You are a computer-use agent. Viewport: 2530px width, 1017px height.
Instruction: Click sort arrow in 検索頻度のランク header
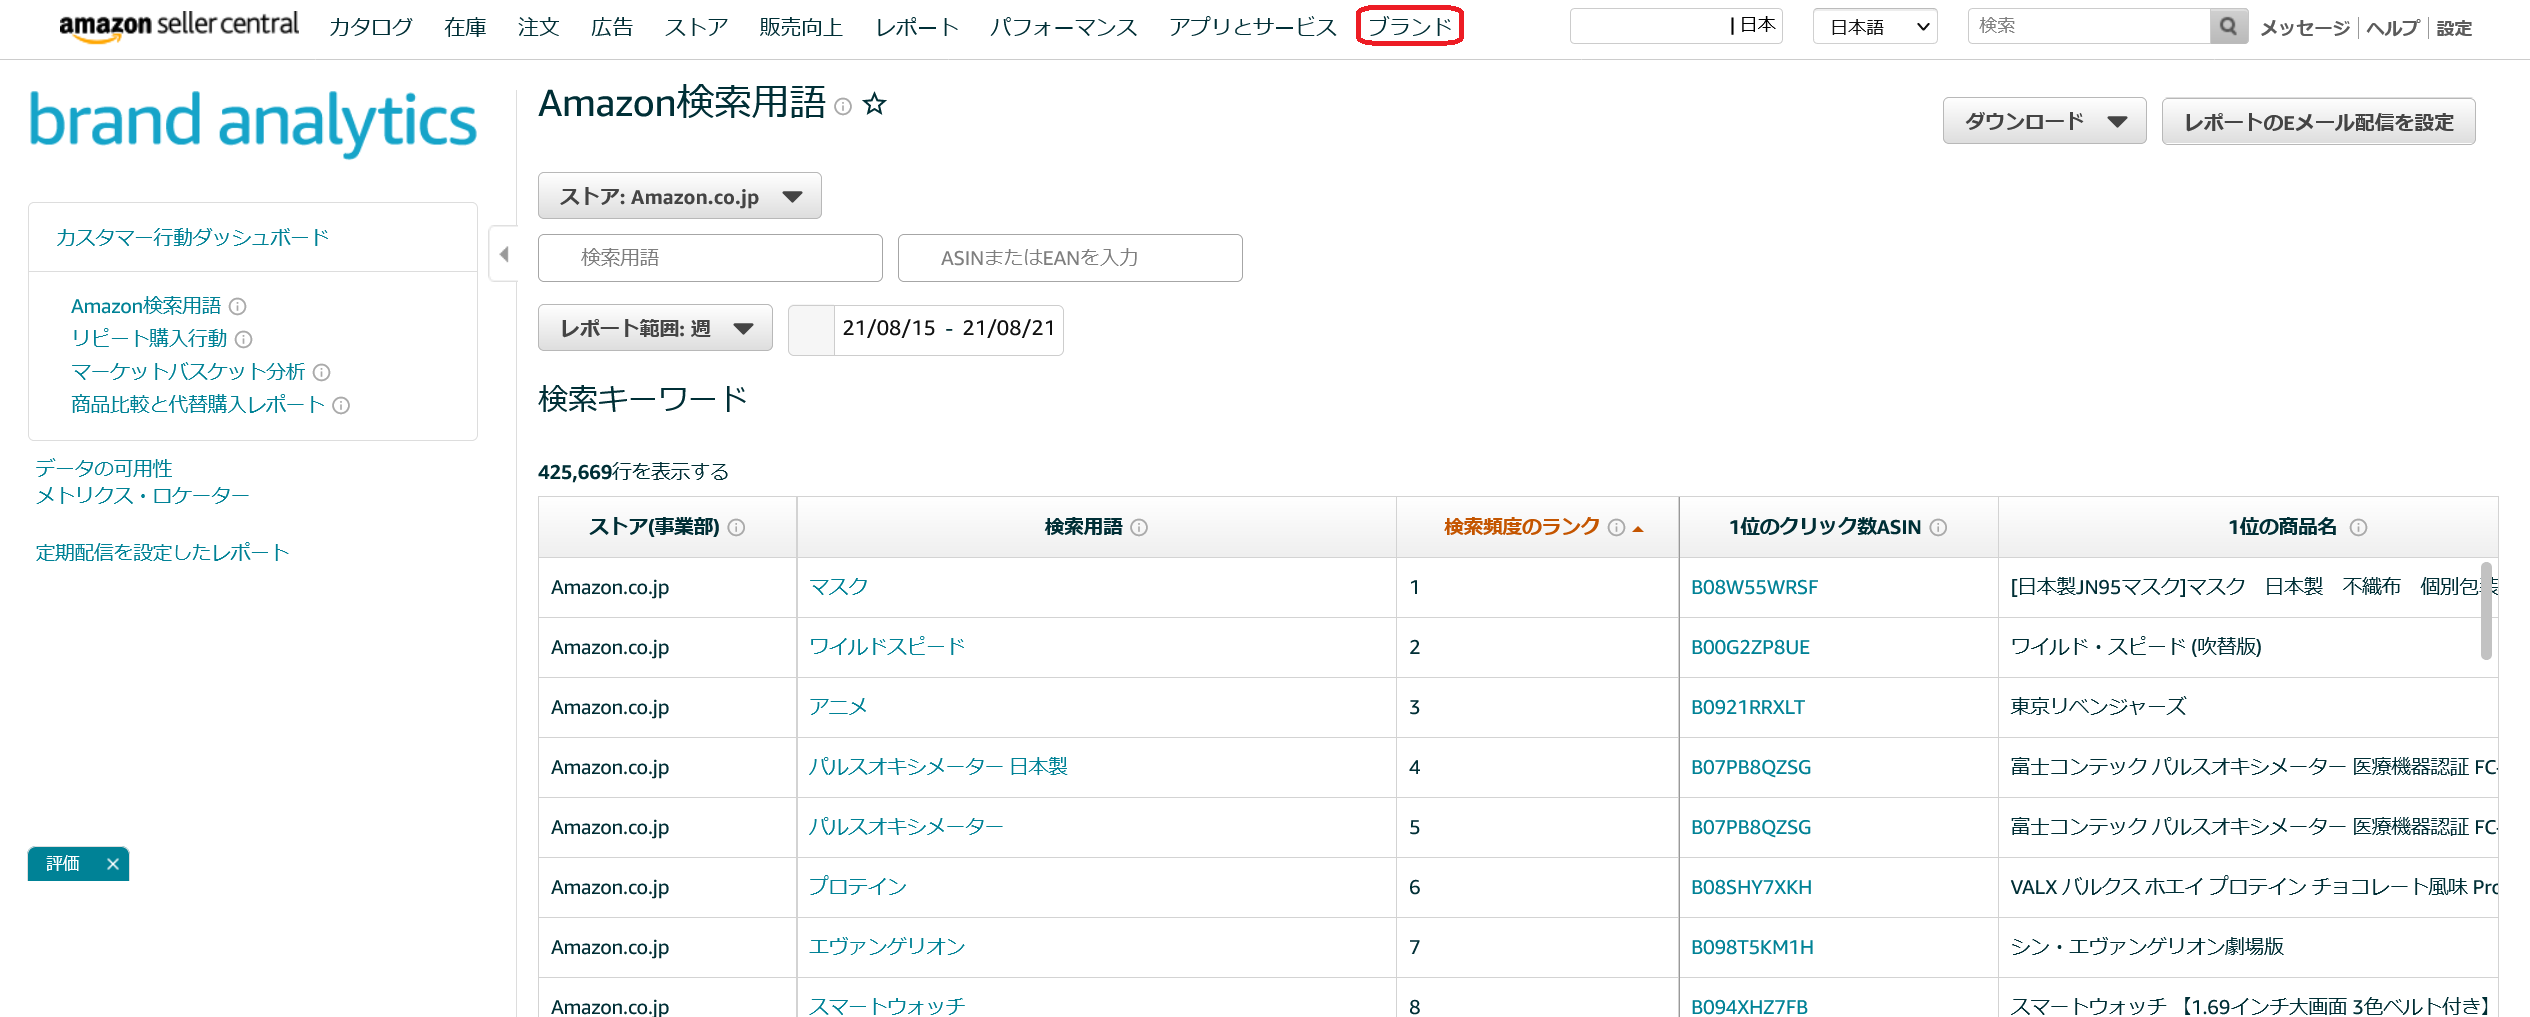(1638, 529)
